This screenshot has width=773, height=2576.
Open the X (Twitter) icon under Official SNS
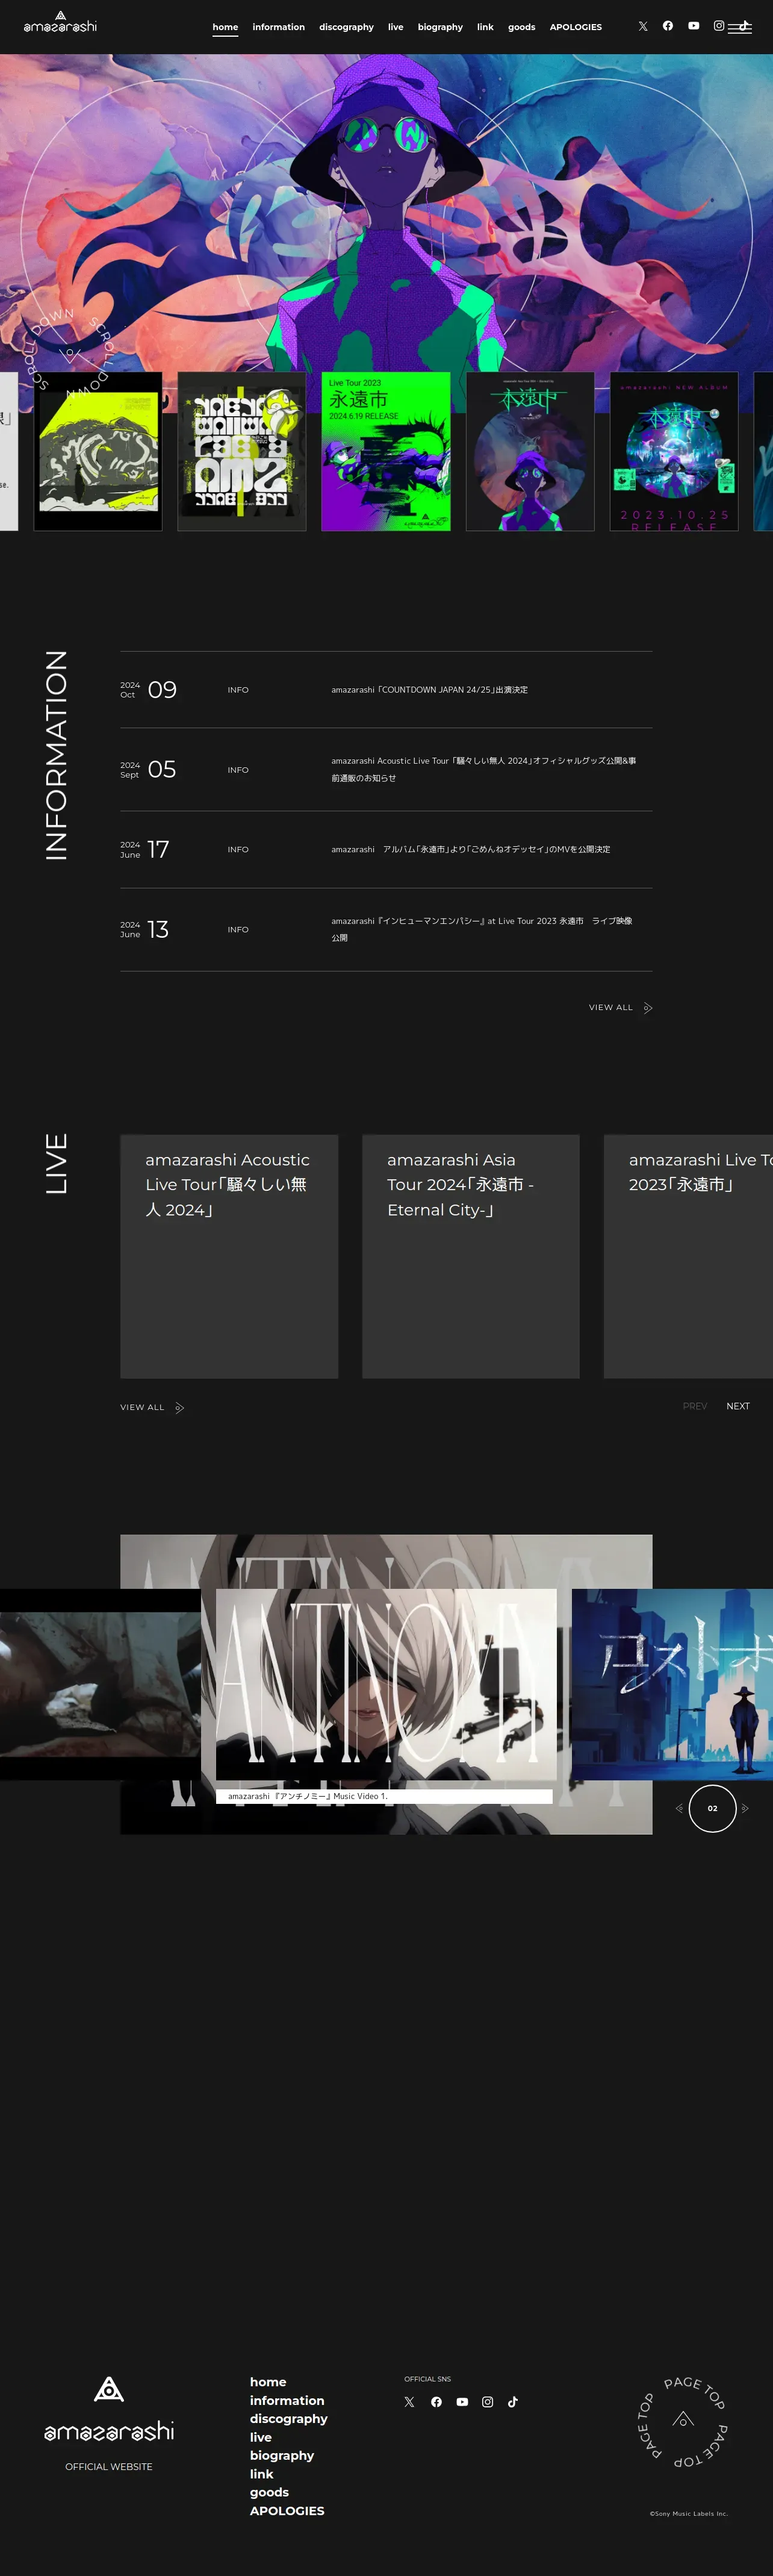coord(409,2402)
